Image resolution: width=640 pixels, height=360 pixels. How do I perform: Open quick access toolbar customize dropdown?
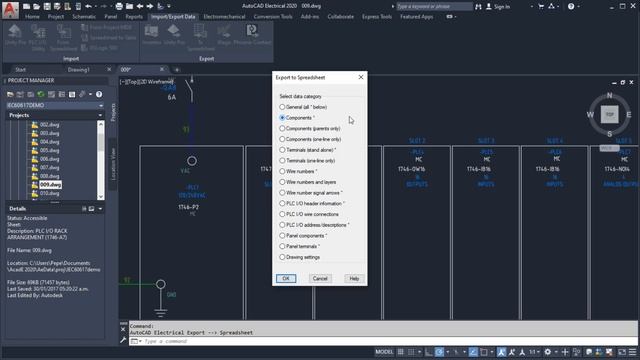click(169, 6)
